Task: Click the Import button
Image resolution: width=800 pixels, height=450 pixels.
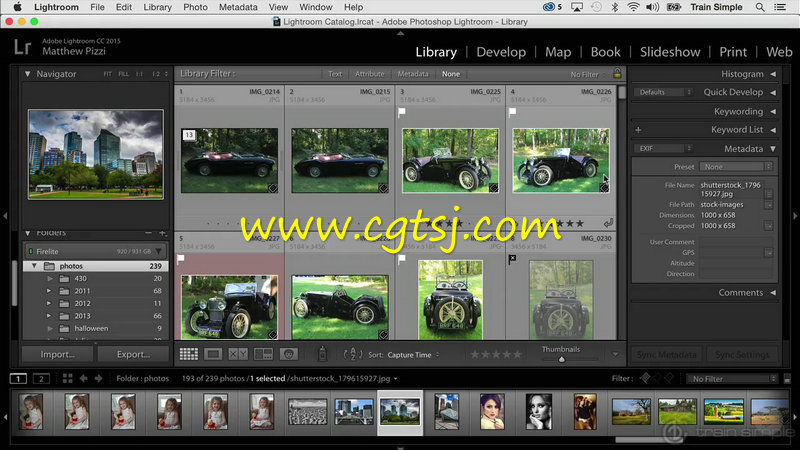Action: point(58,354)
